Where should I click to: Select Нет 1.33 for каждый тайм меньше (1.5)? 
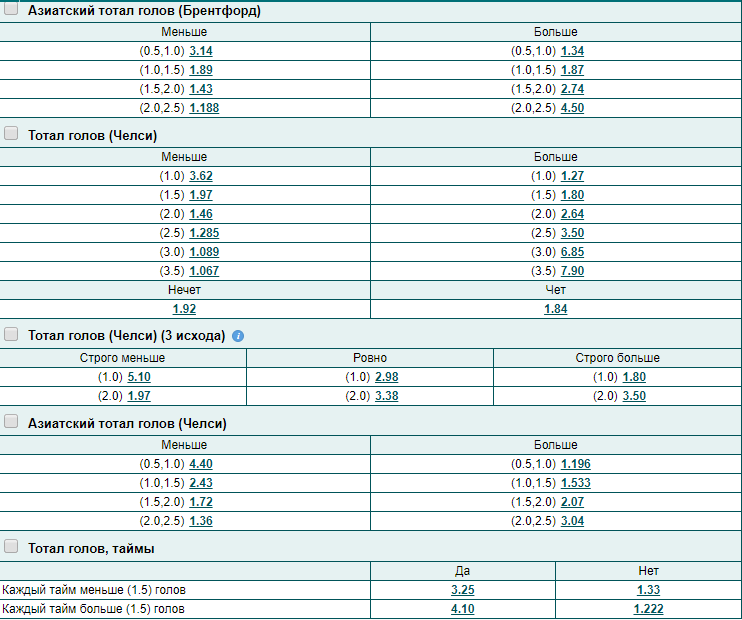[x=648, y=590]
